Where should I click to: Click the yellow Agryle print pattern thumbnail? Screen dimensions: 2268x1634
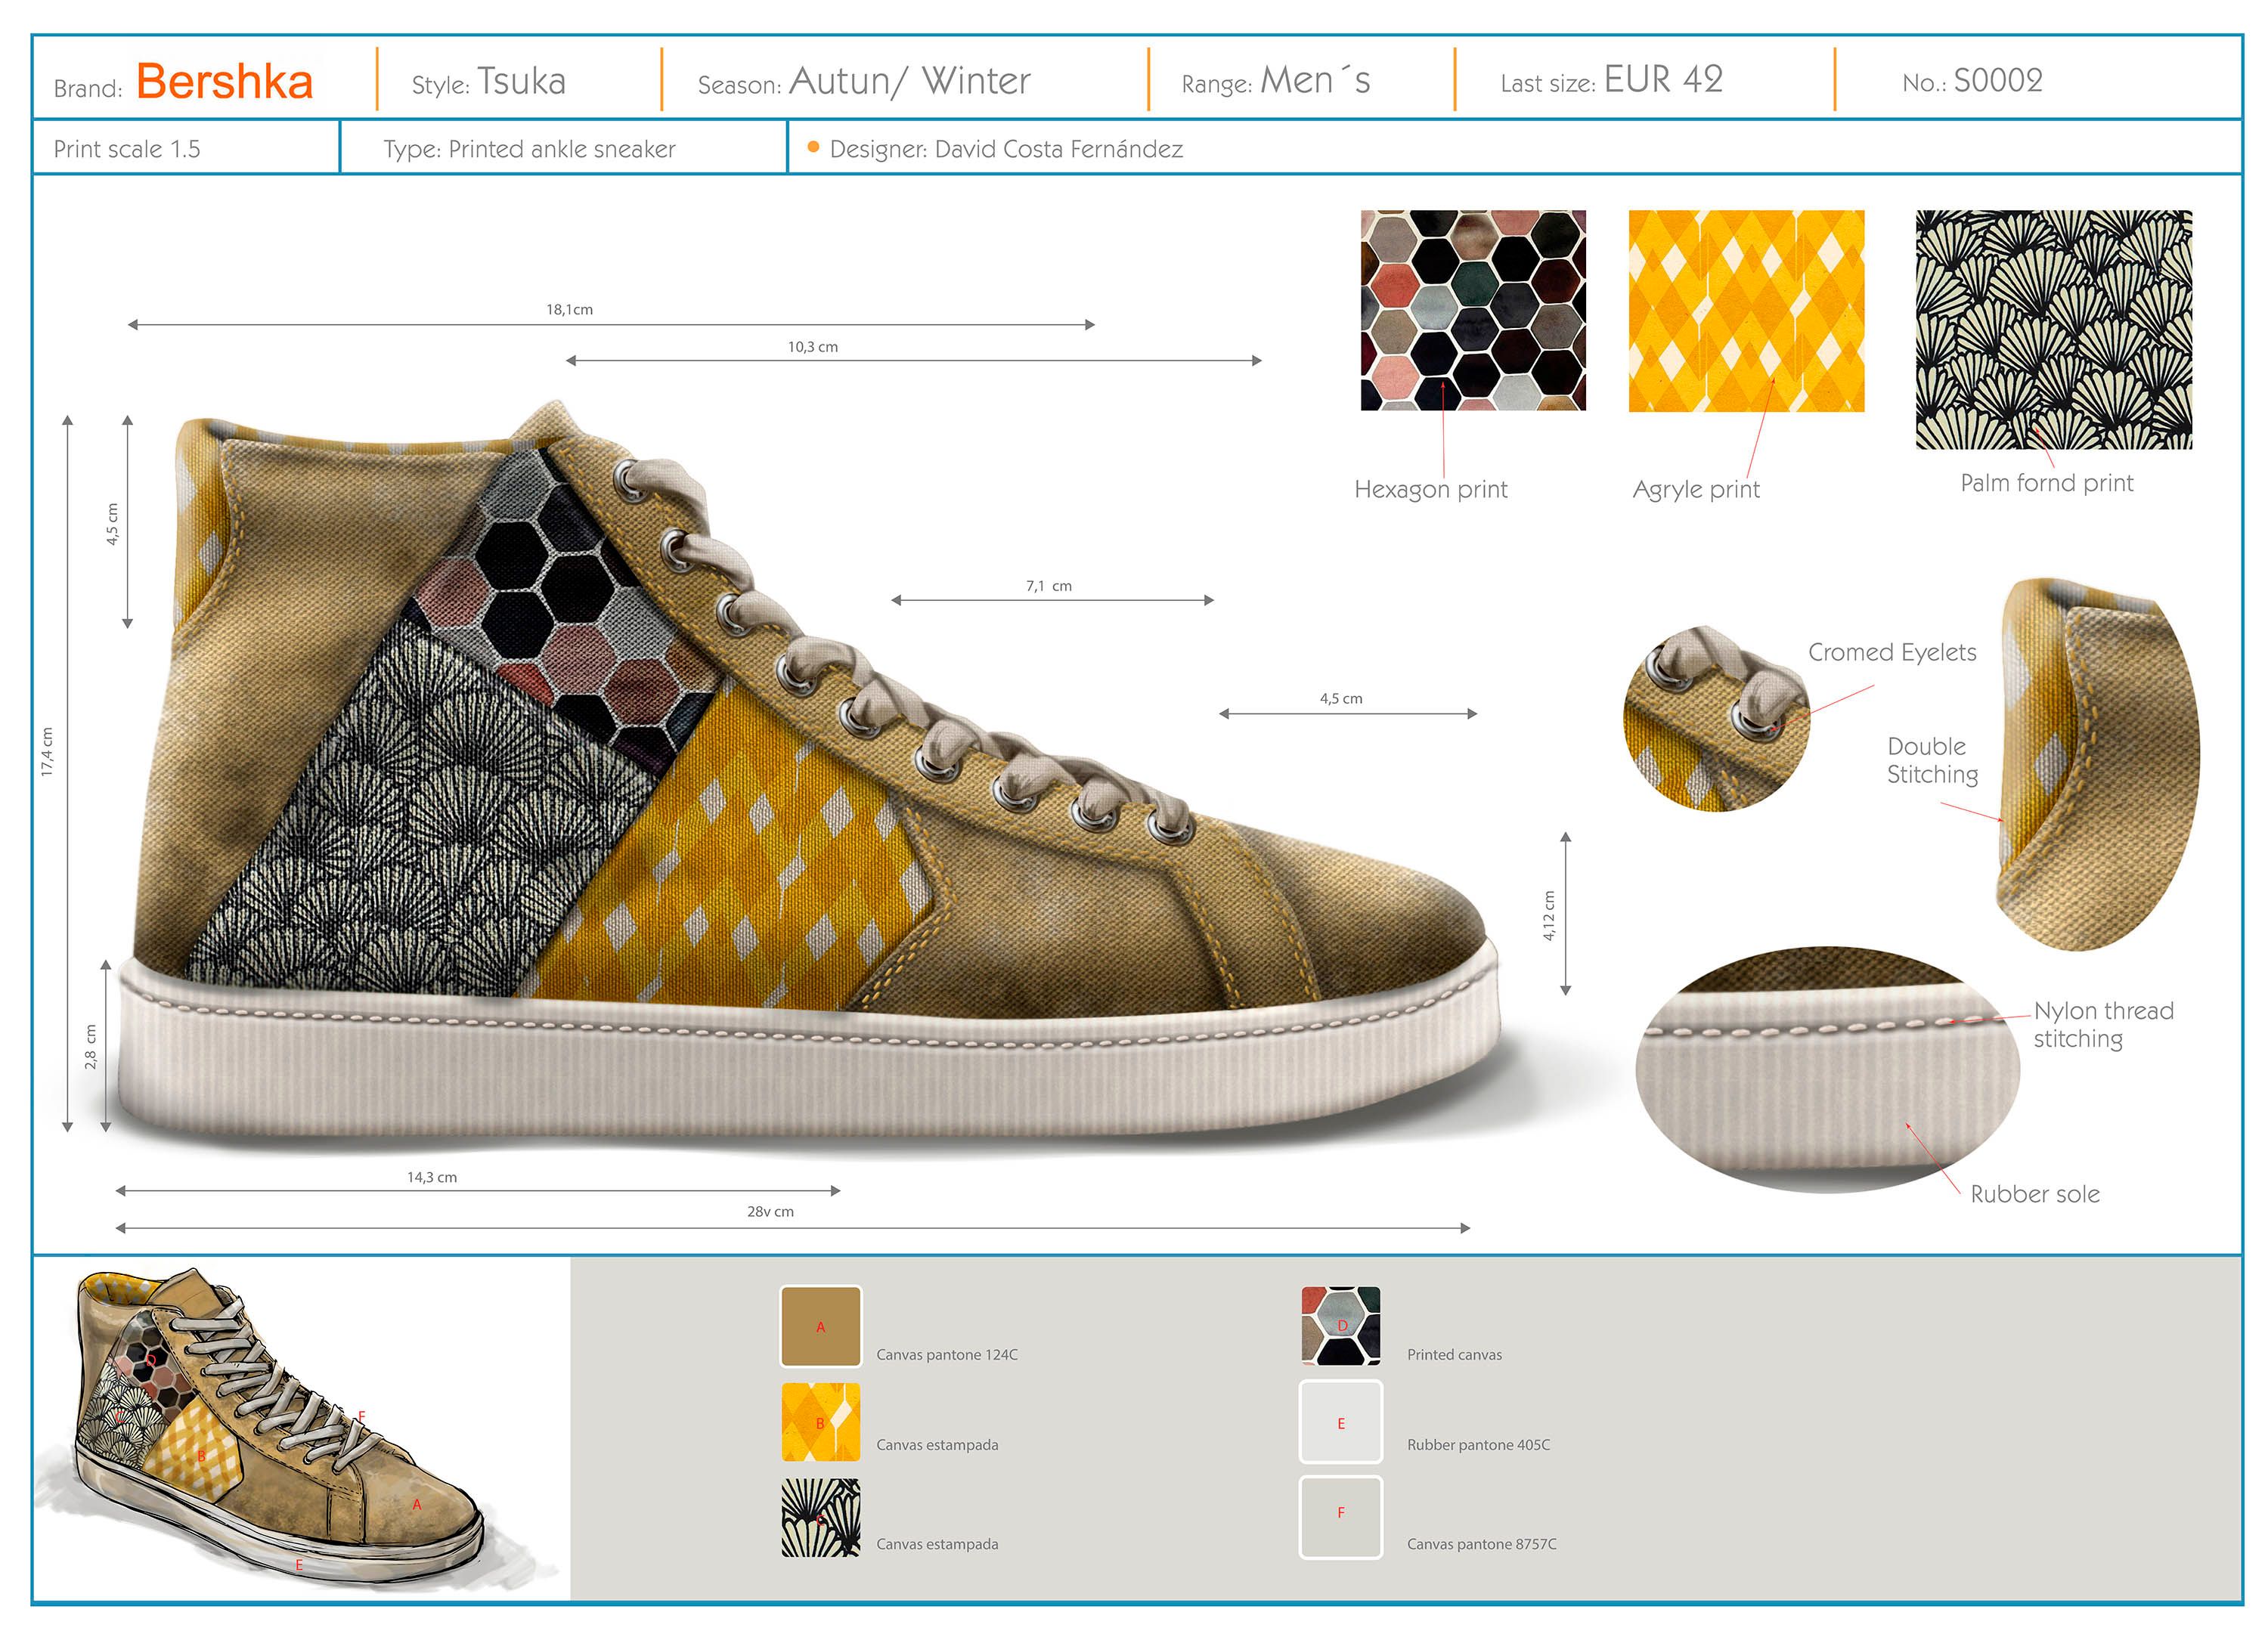click(1746, 311)
